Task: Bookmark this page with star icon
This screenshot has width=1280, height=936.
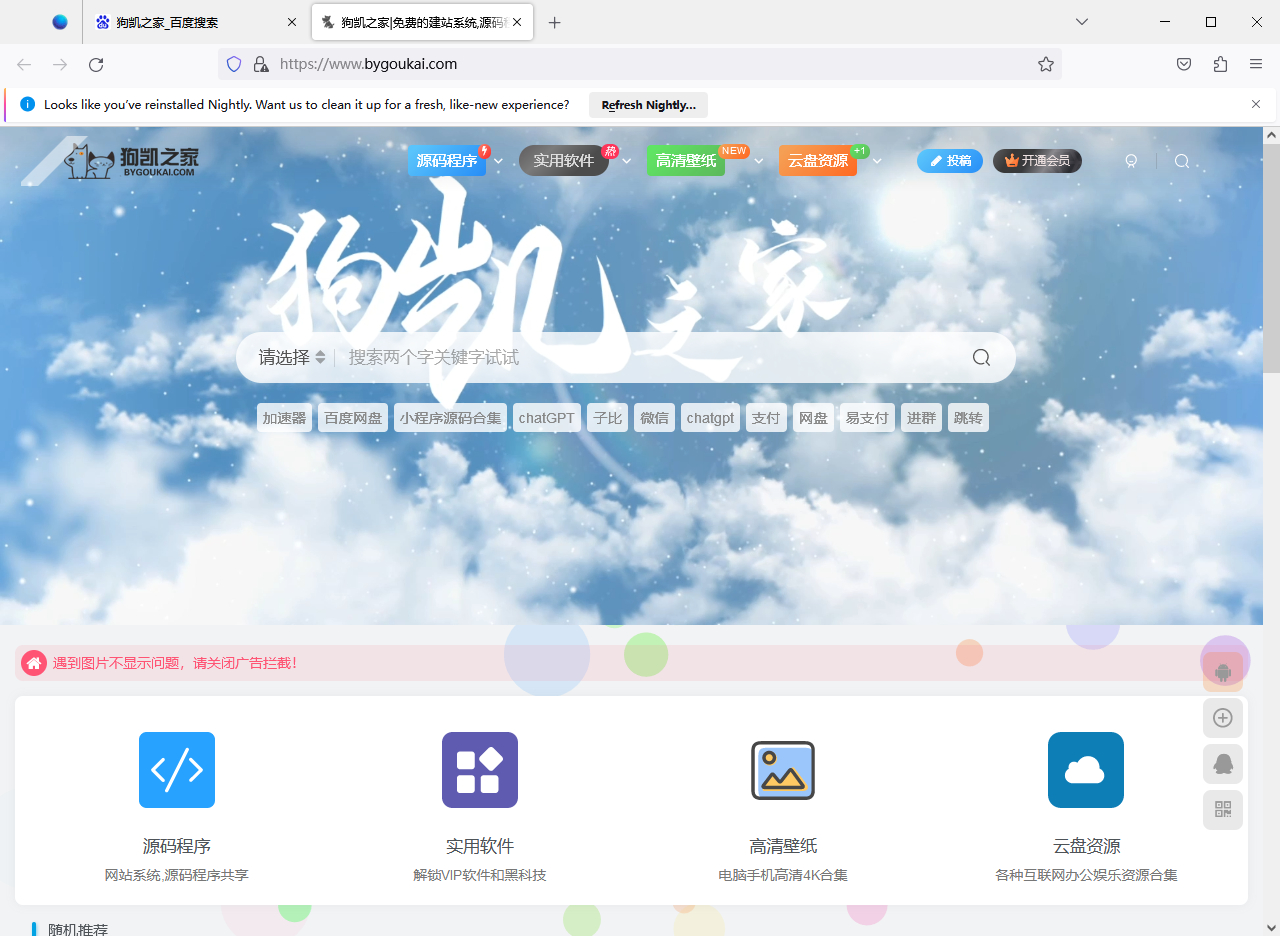Action: tap(1046, 64)
